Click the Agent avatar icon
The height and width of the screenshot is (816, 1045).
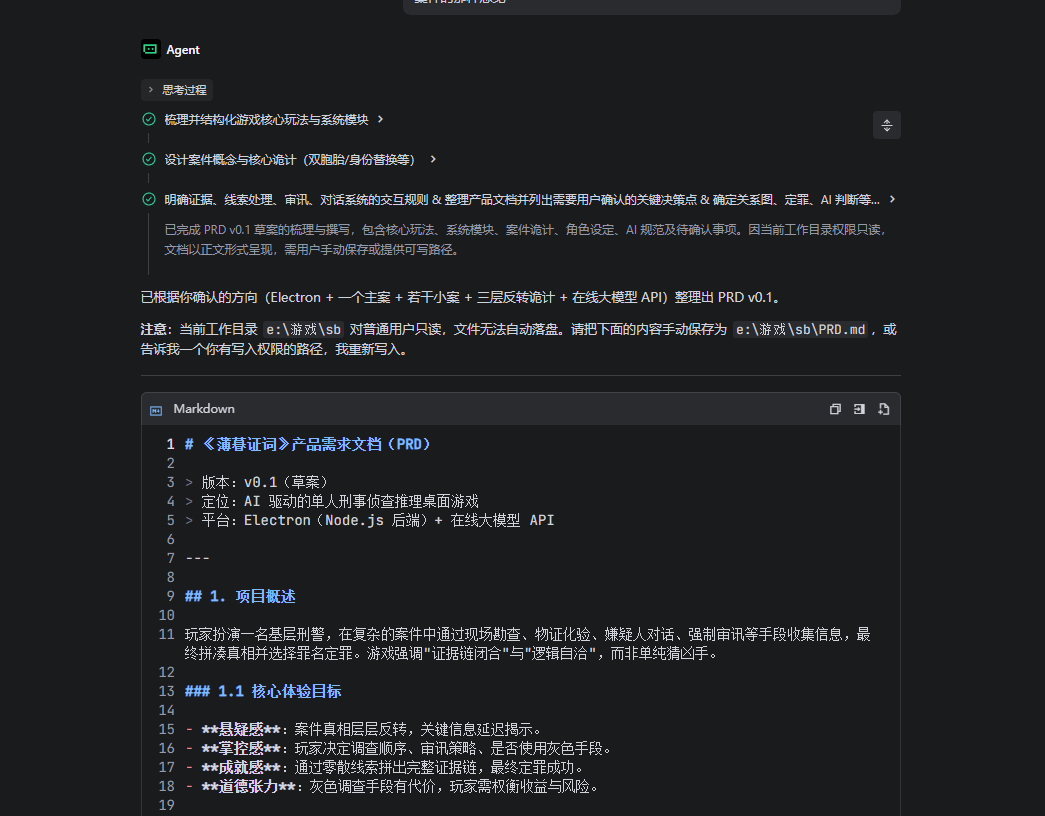click(x=151, y=49)
